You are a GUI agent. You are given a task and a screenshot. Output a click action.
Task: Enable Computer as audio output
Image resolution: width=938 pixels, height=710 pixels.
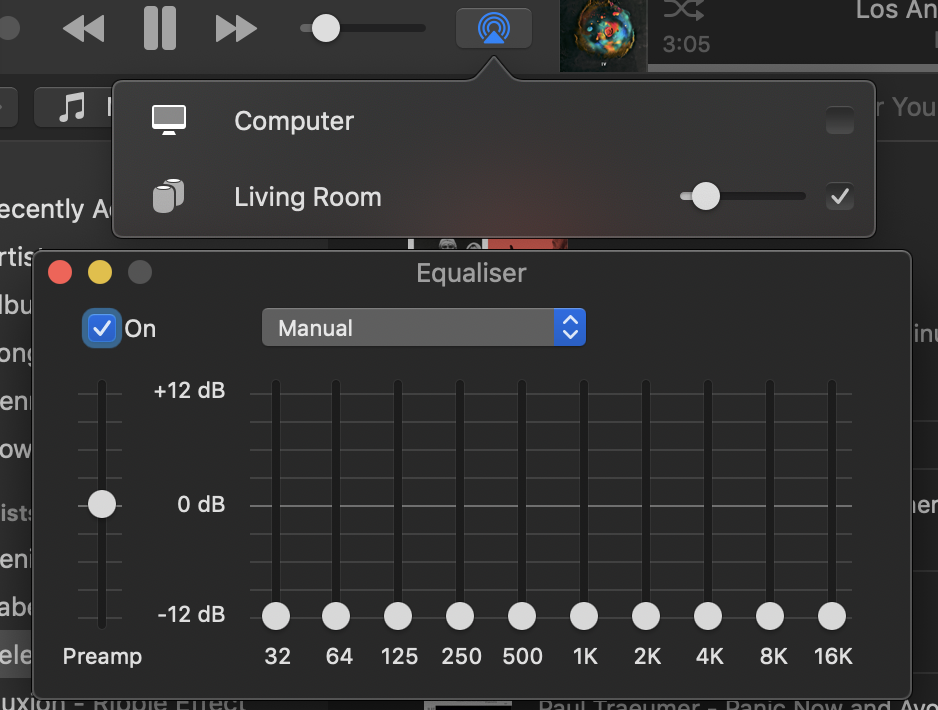pos(840,121)
